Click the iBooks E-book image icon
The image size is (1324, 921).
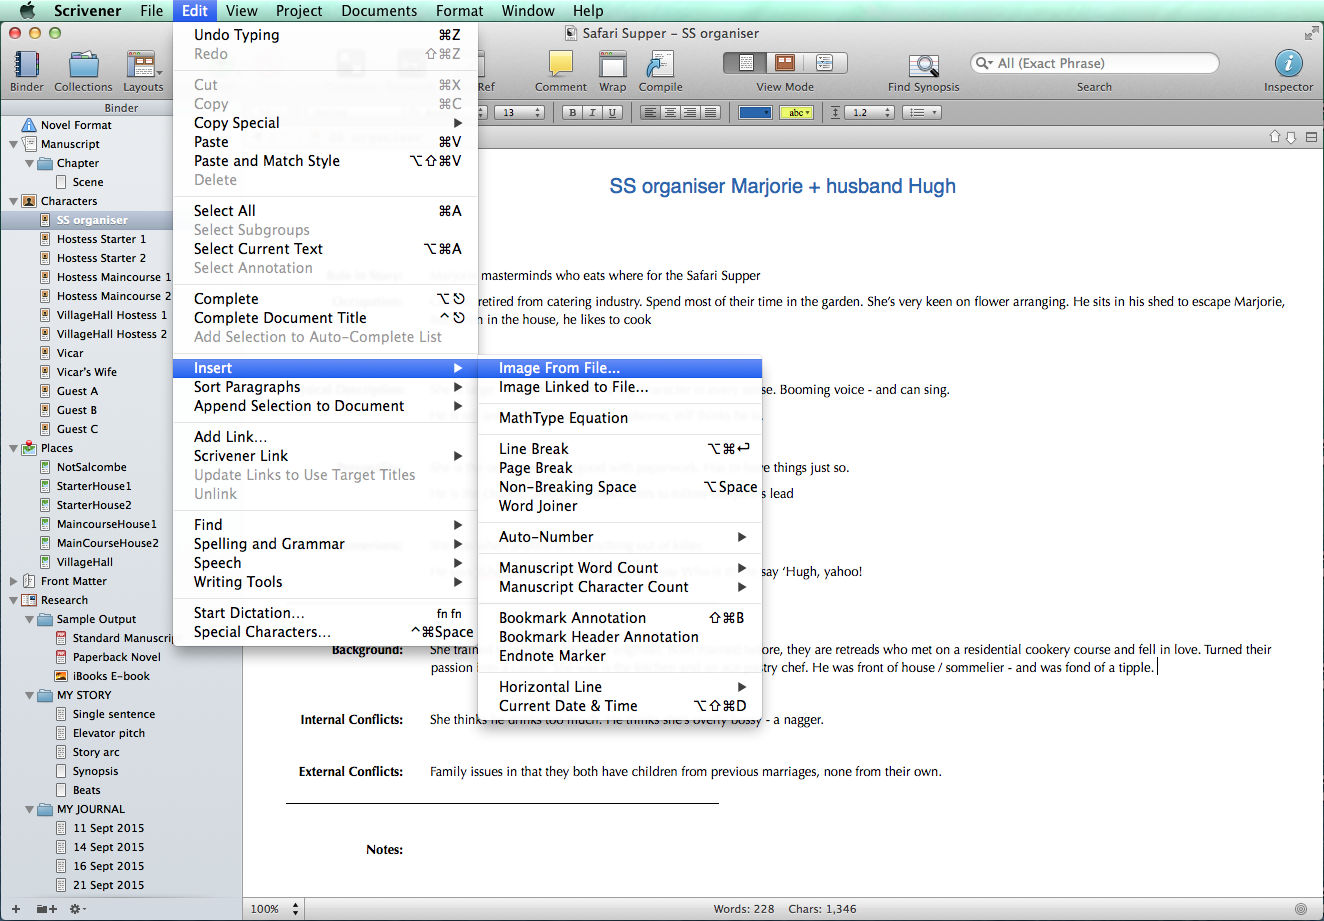tap(61, 676)
